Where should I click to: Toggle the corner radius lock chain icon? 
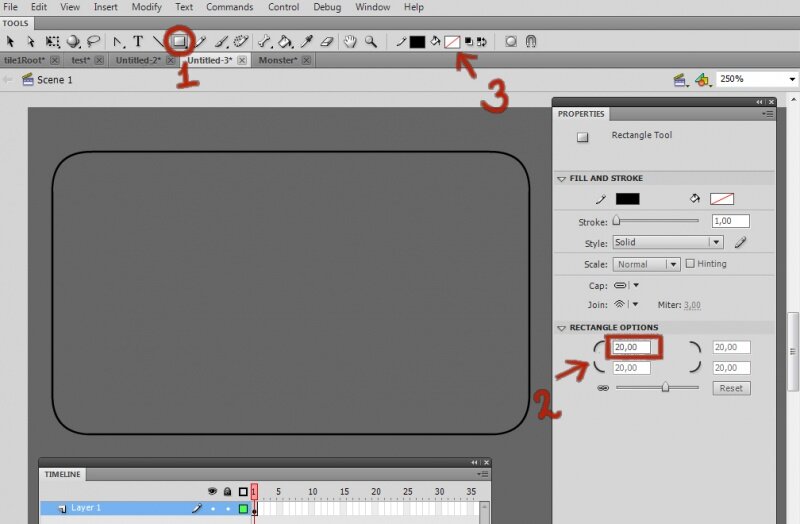(602, 388)
